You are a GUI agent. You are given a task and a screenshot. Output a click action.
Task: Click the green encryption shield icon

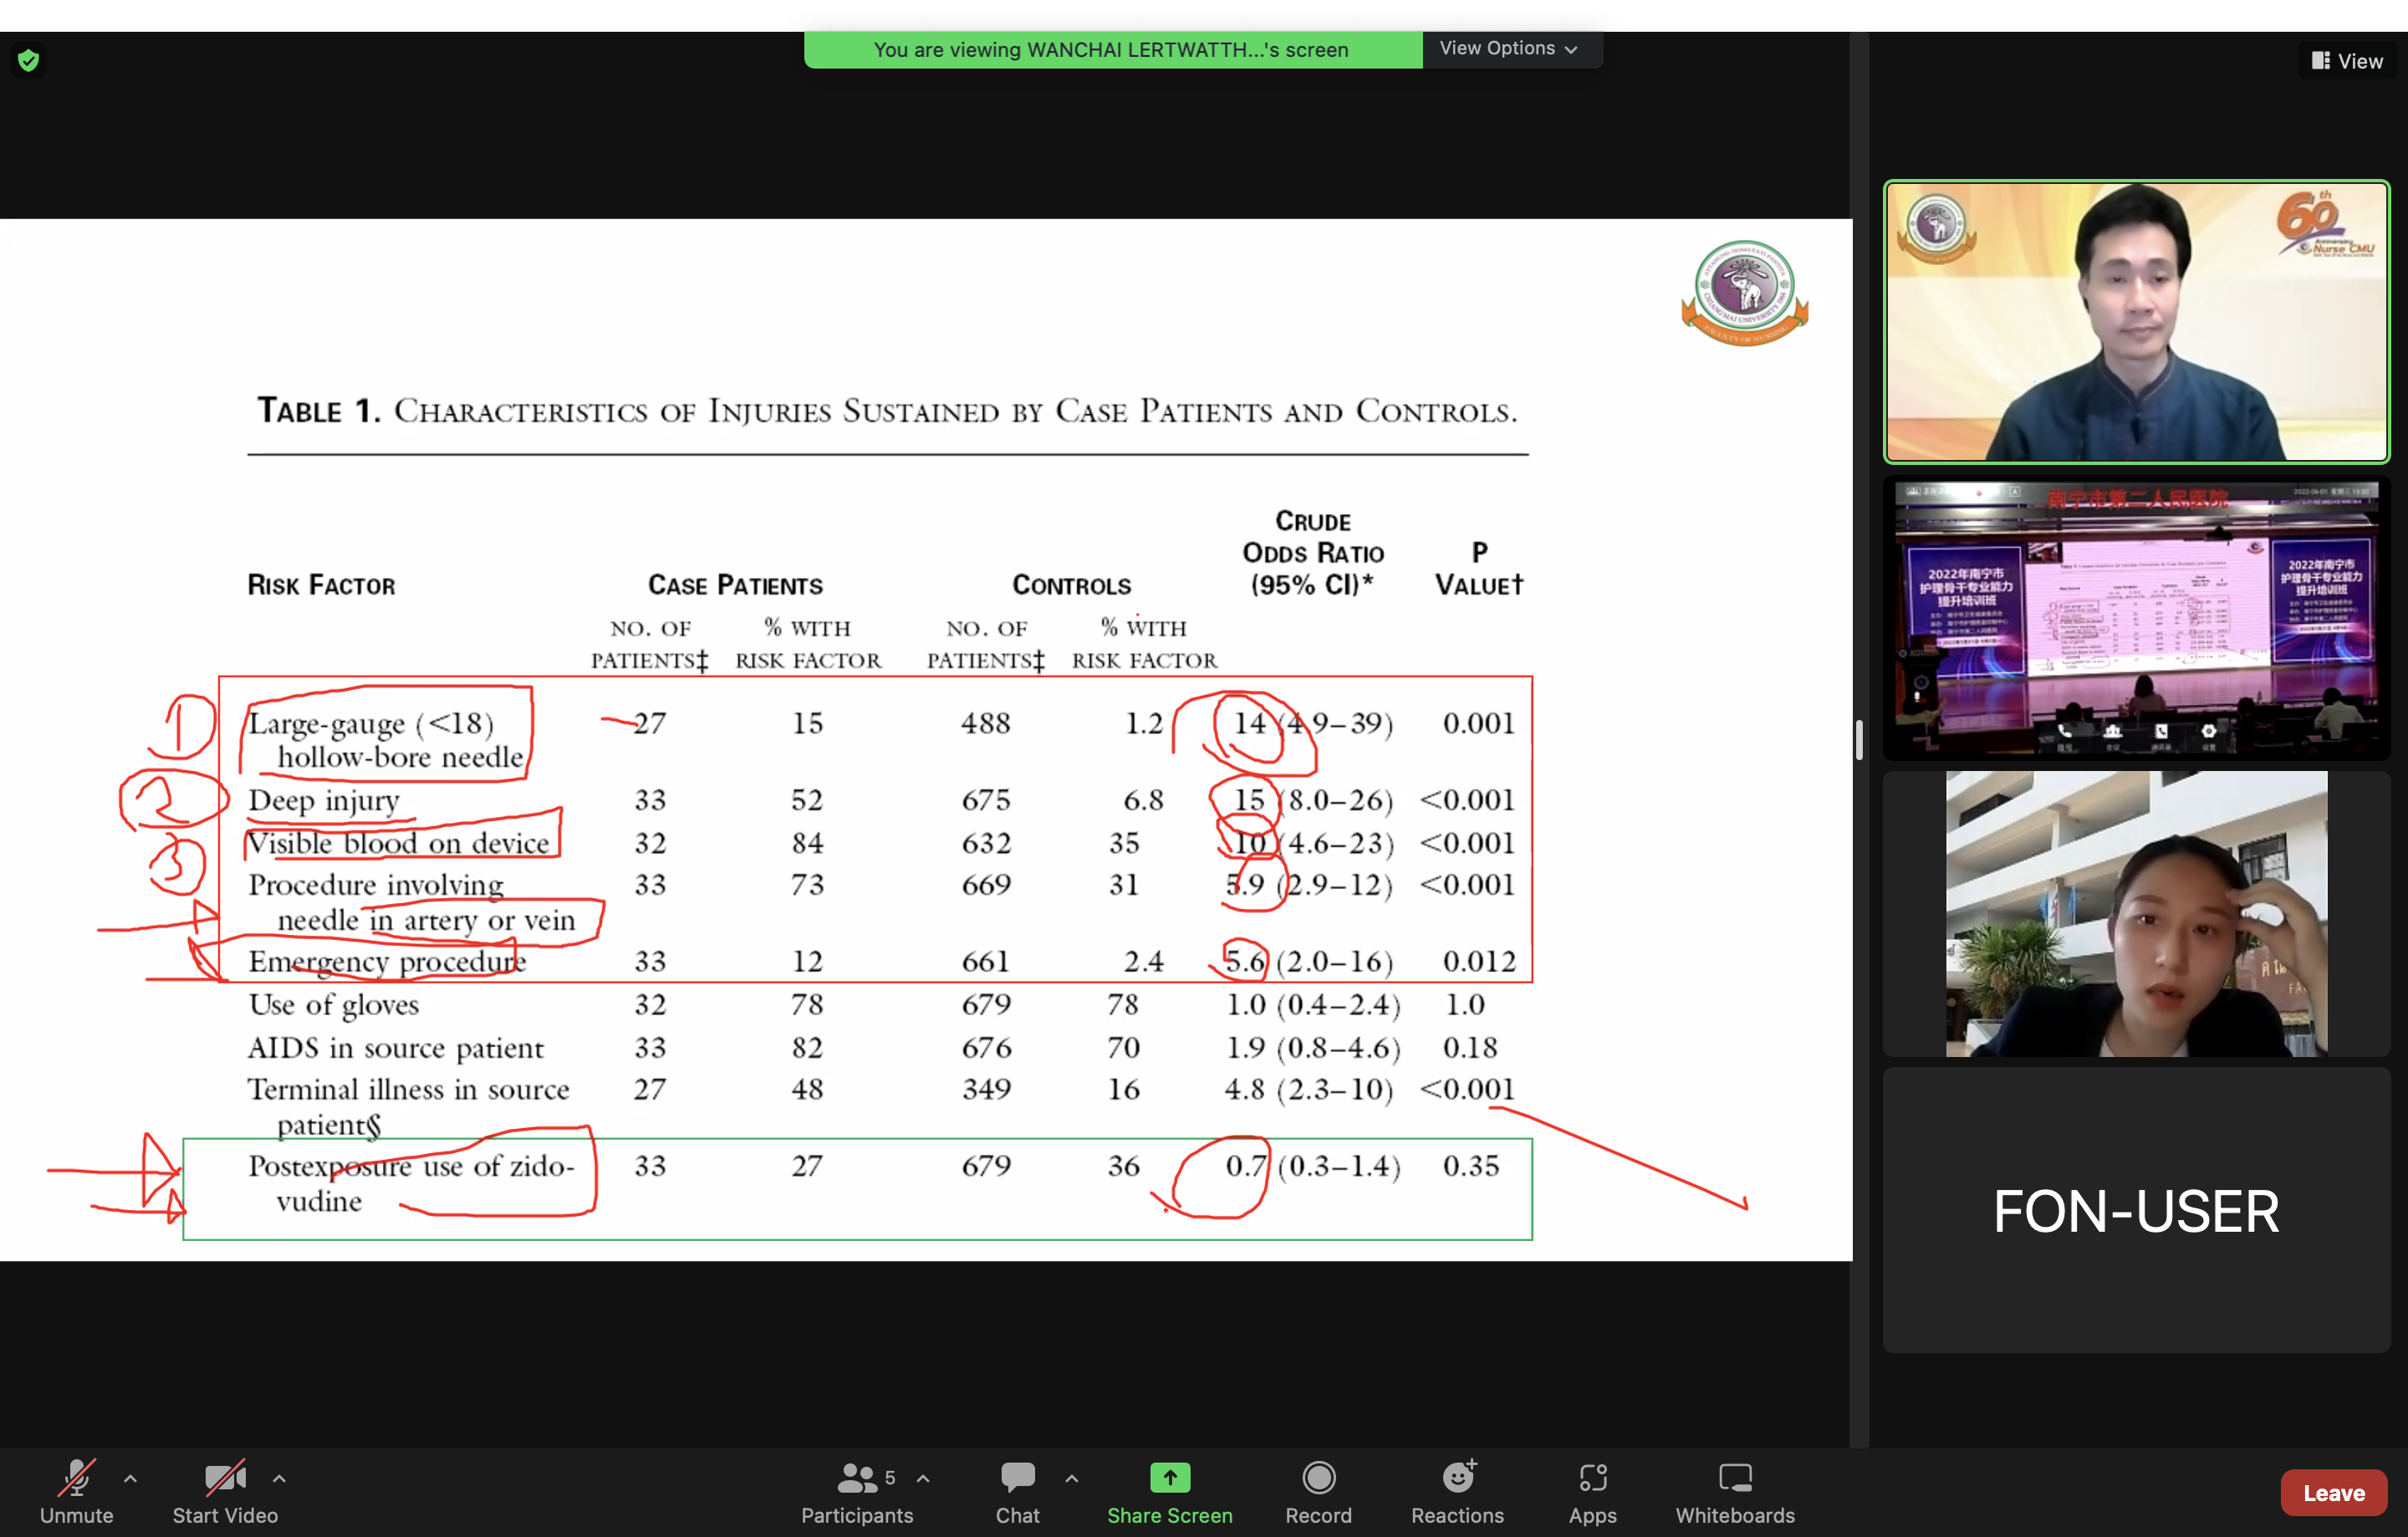click(29, 61)
